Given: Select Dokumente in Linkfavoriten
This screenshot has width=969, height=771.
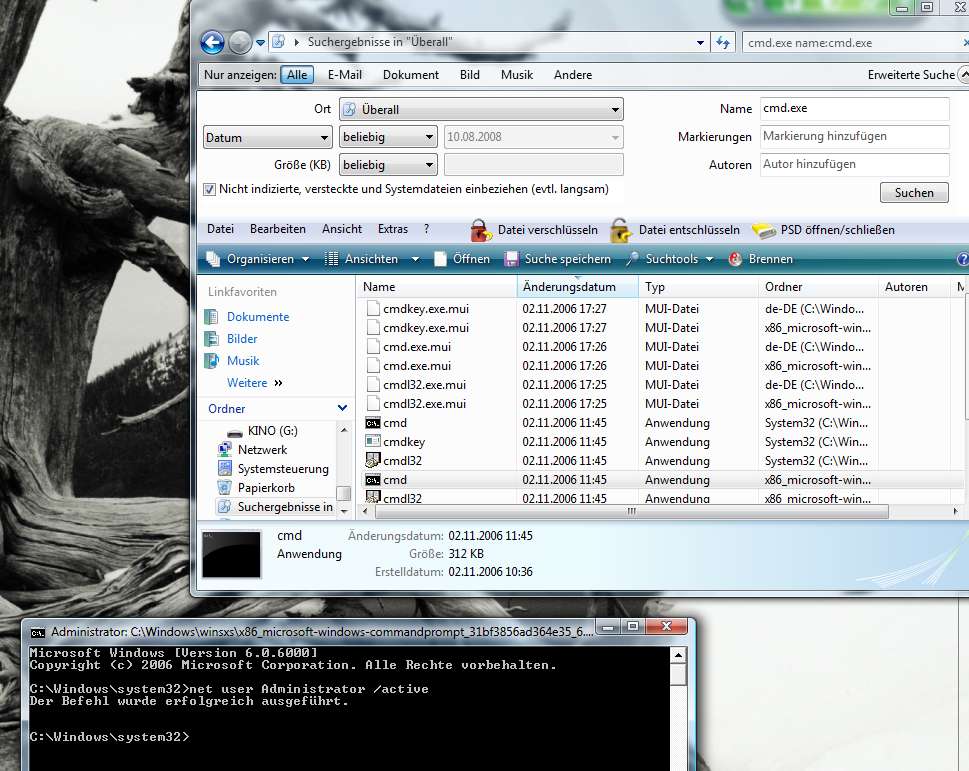Looking at the screenshot, I should (x=258, y=317).
